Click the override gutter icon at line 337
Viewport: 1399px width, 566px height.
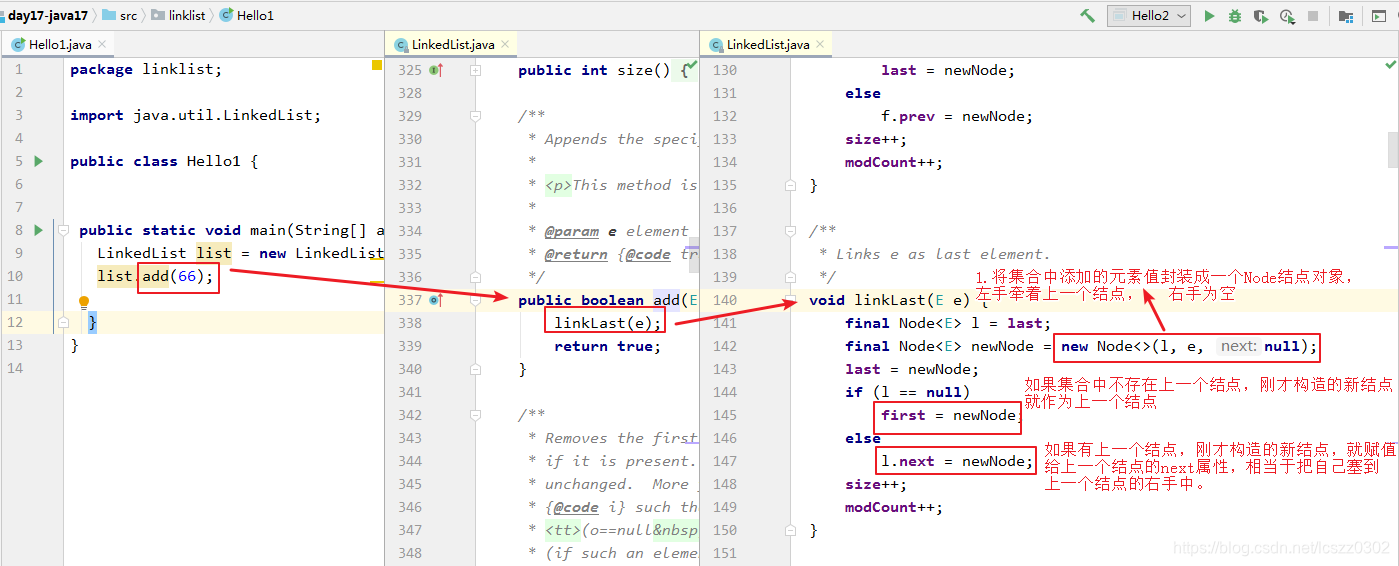pyautogui.click(x=435, y=300)
